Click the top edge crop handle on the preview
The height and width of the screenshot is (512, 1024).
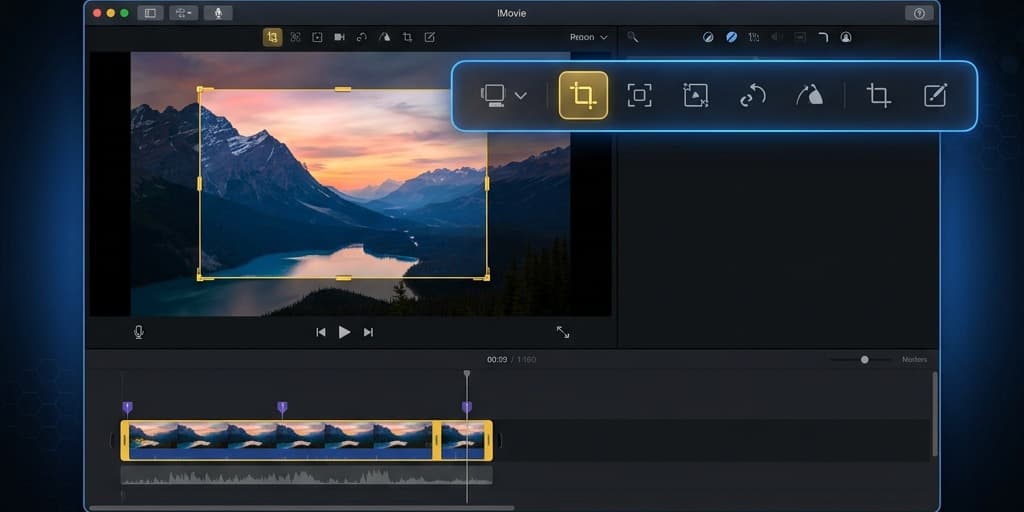(343, 89)
